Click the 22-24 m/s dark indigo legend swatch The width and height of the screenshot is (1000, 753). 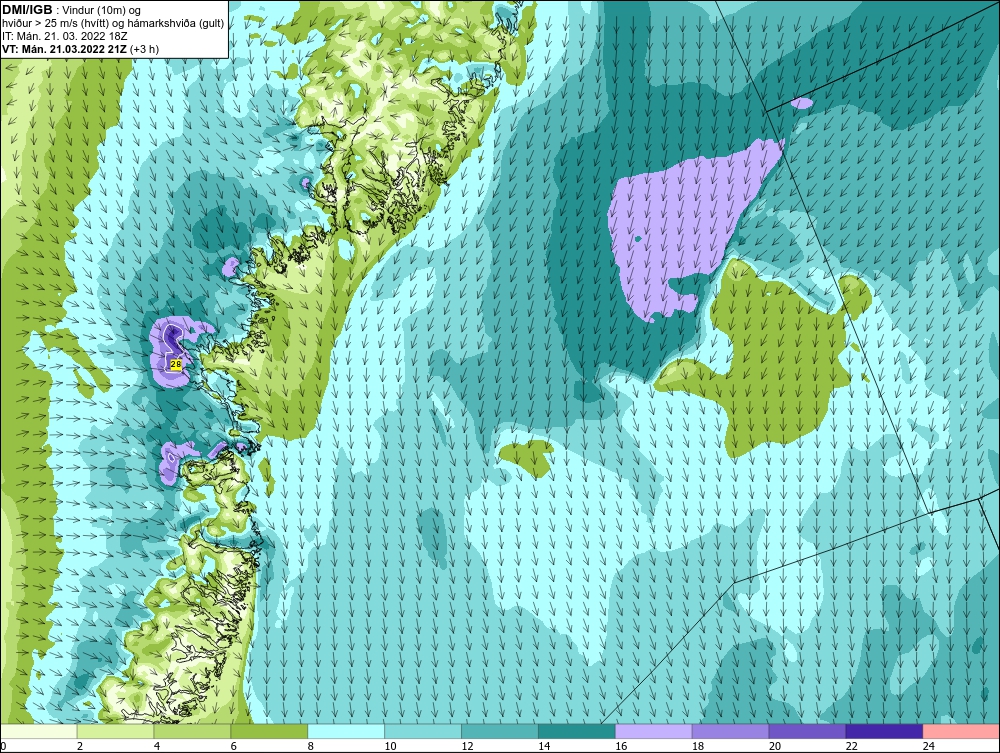tap(884, 731)
